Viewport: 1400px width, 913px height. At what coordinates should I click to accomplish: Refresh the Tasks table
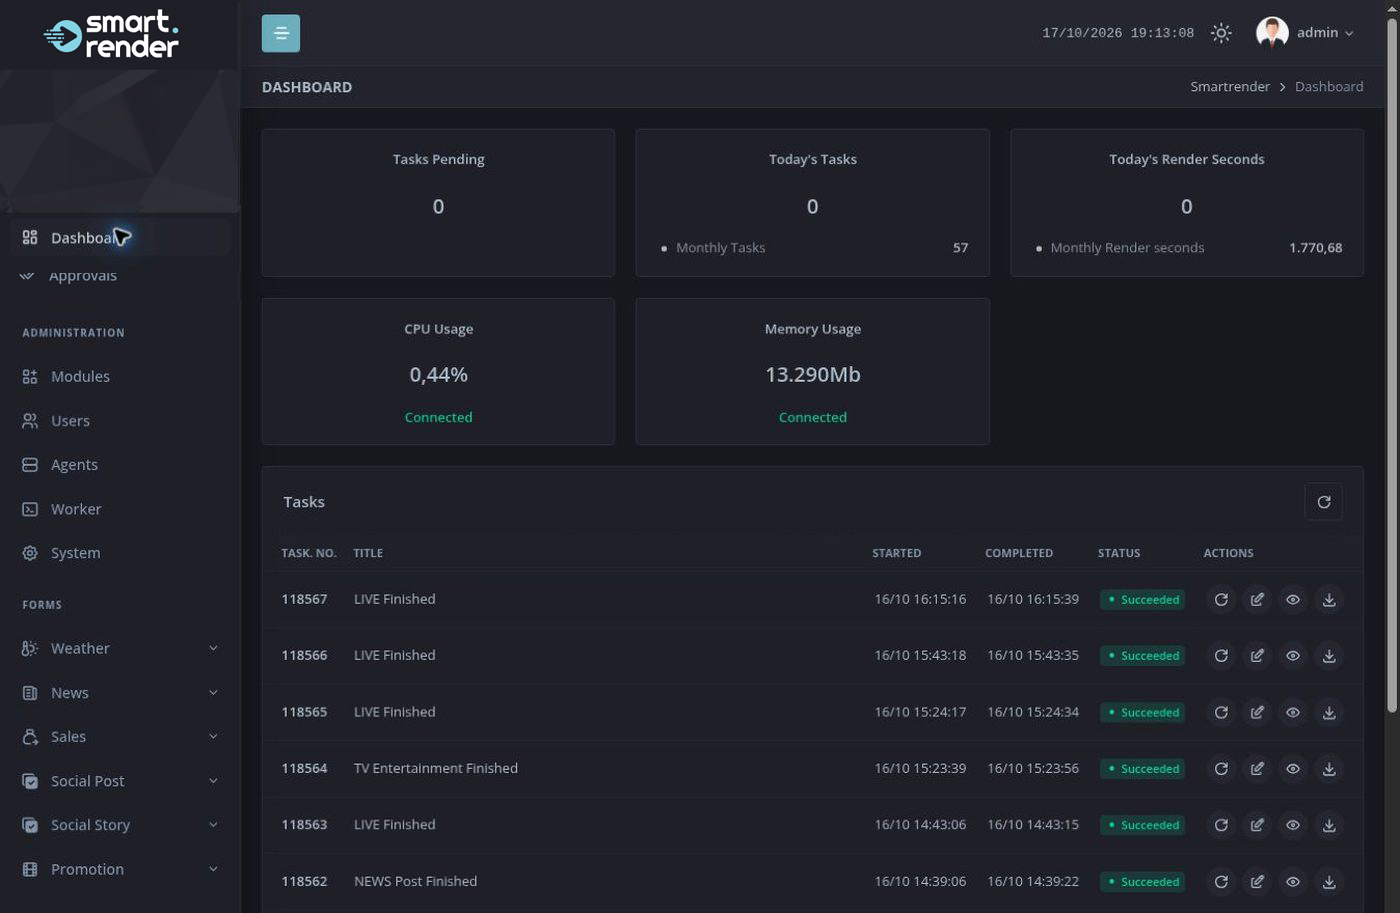[1323, 502]
